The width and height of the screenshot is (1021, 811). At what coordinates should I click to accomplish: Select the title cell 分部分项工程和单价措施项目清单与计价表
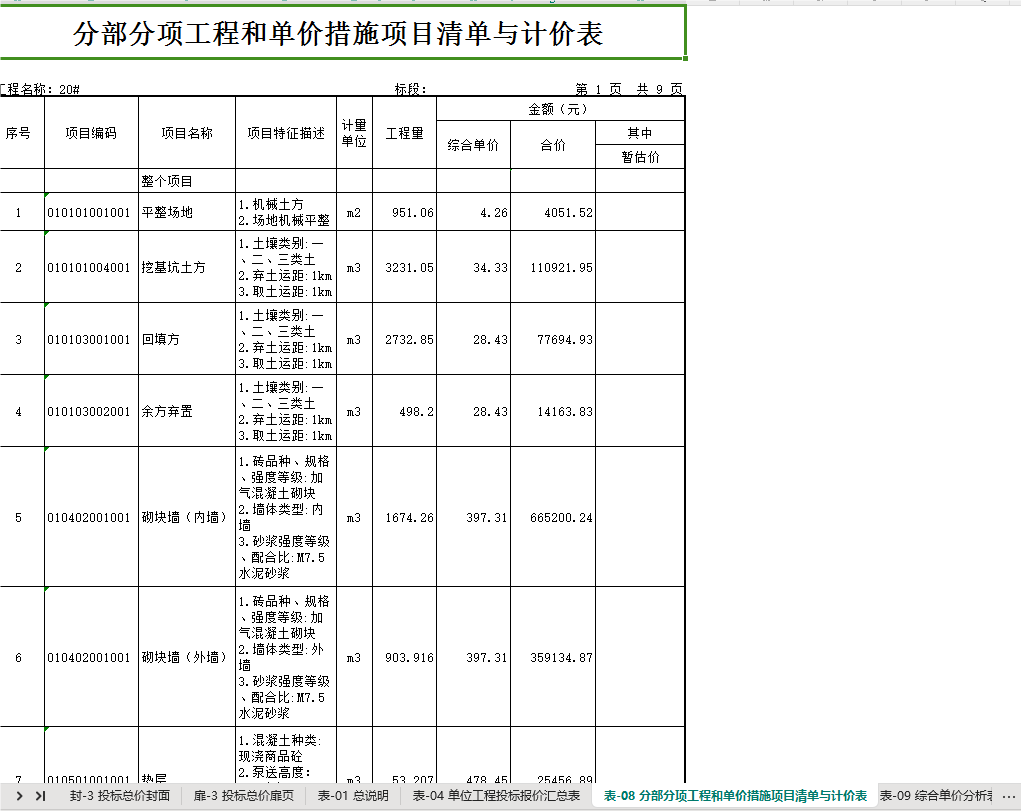[342, 33]
